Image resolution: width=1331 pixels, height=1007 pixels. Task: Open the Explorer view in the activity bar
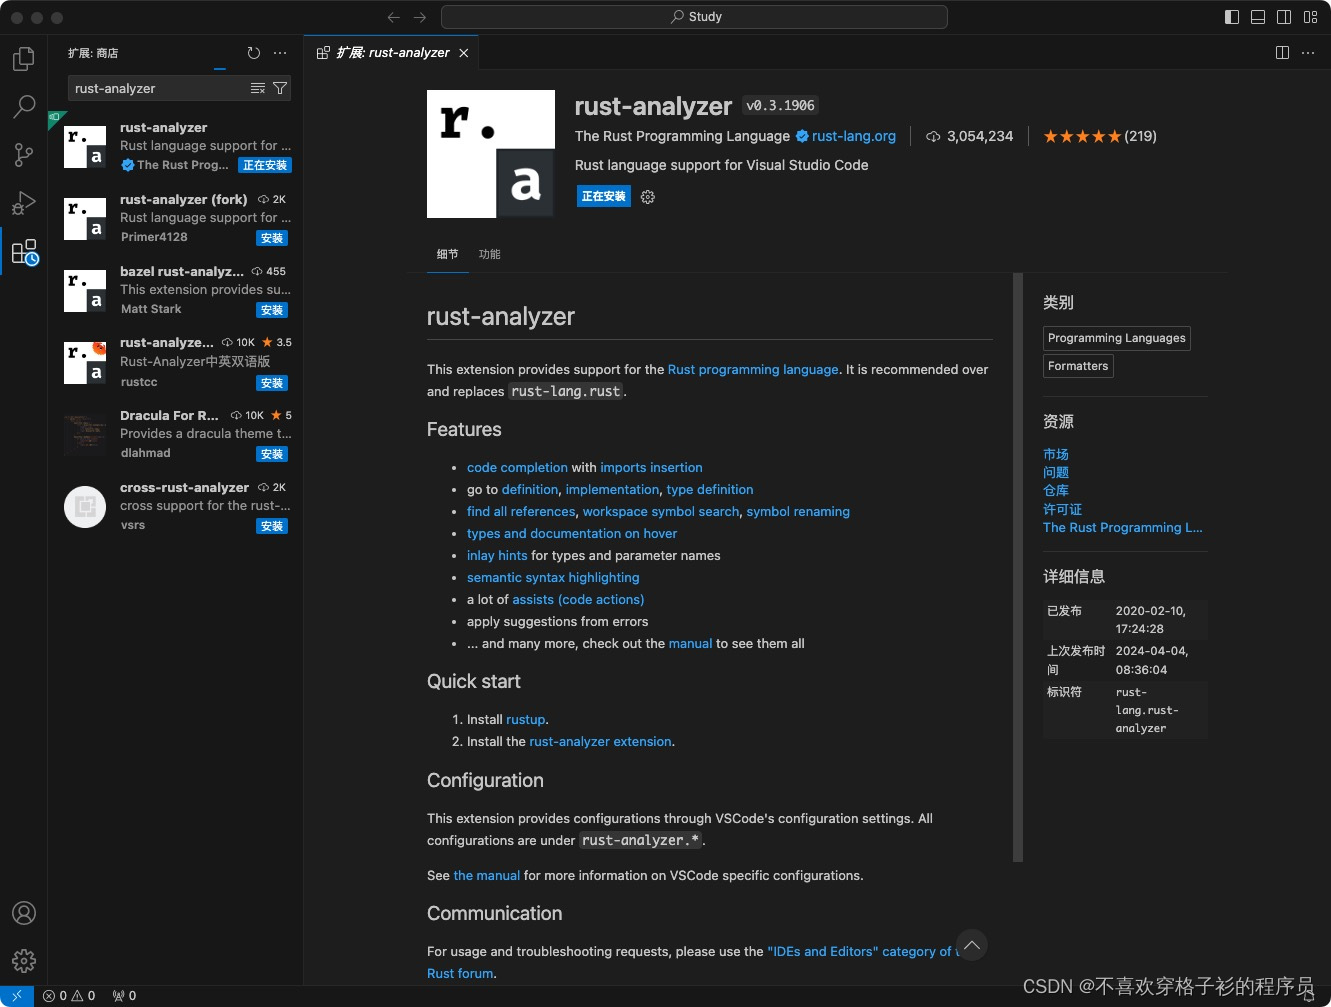pos(23,59)
